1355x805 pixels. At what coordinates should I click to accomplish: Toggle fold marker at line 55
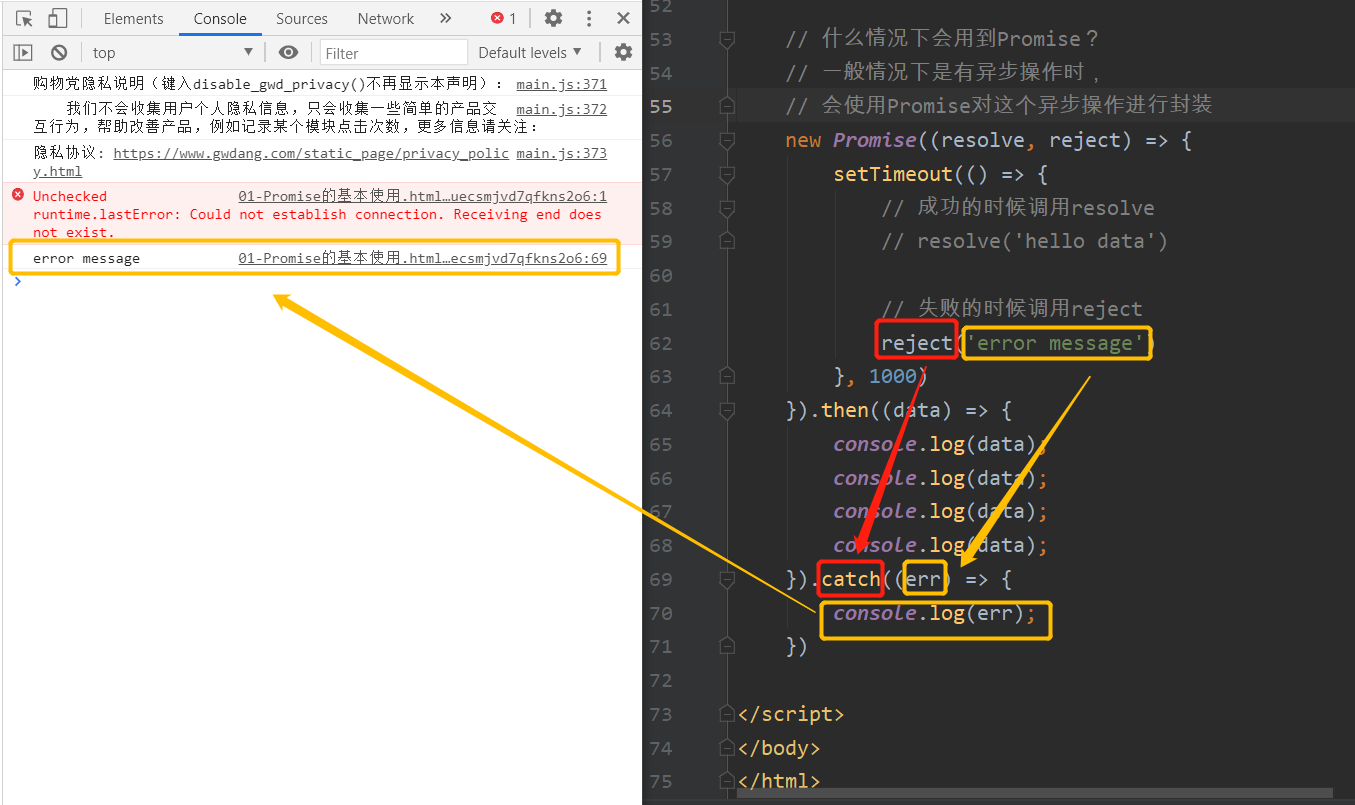point(727,106)
